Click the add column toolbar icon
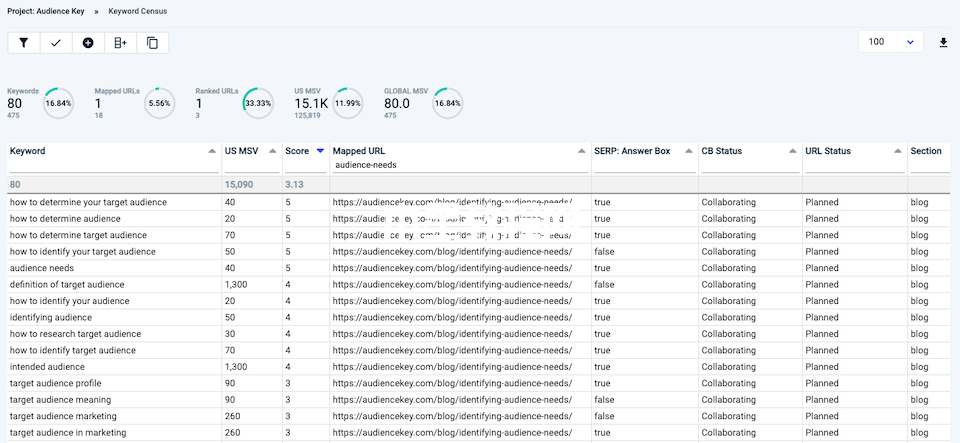This screenshot has width=960, height=443. (x=121, y=43)
